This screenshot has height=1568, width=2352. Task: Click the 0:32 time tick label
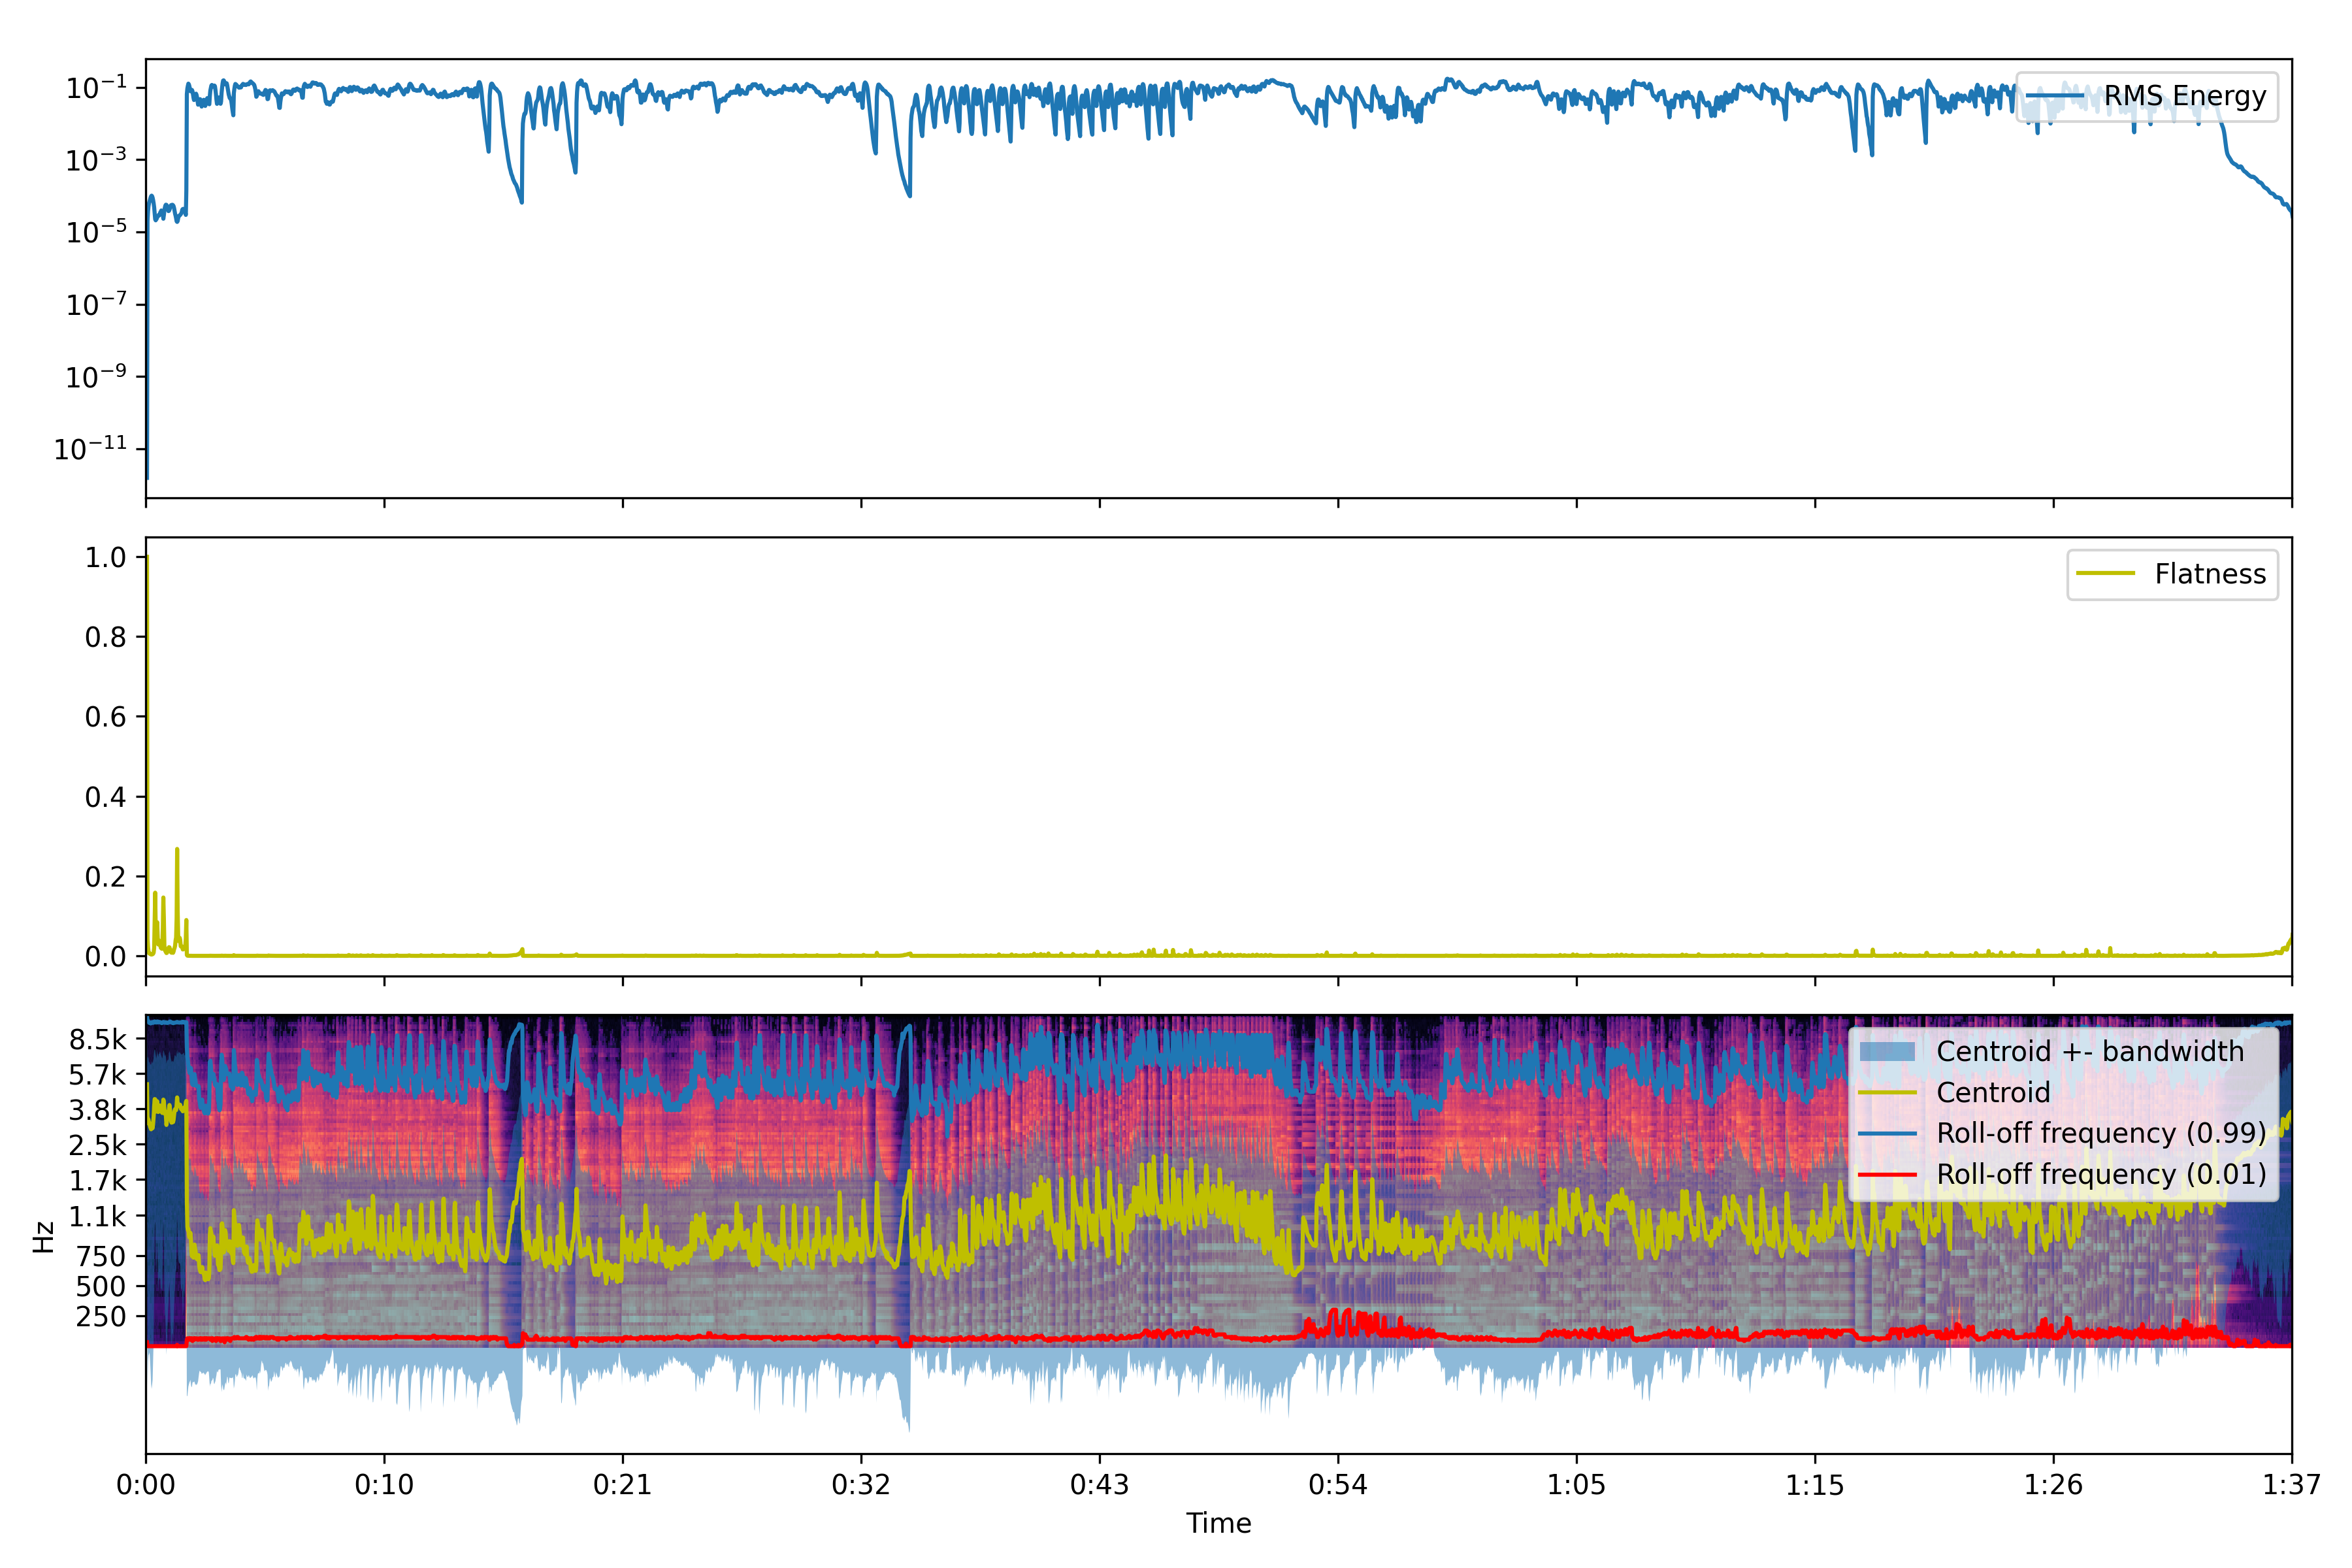pos(861,1484)
